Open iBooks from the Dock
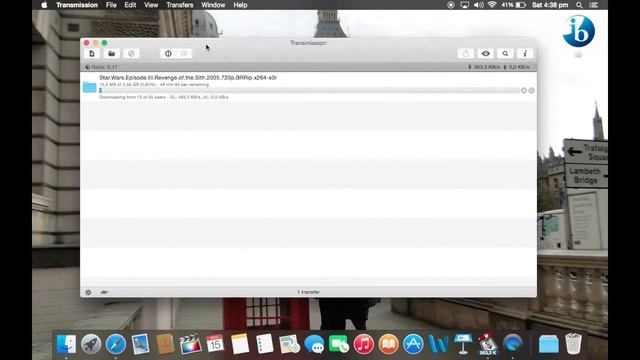 pyautogui.click(x=388, y=344)
